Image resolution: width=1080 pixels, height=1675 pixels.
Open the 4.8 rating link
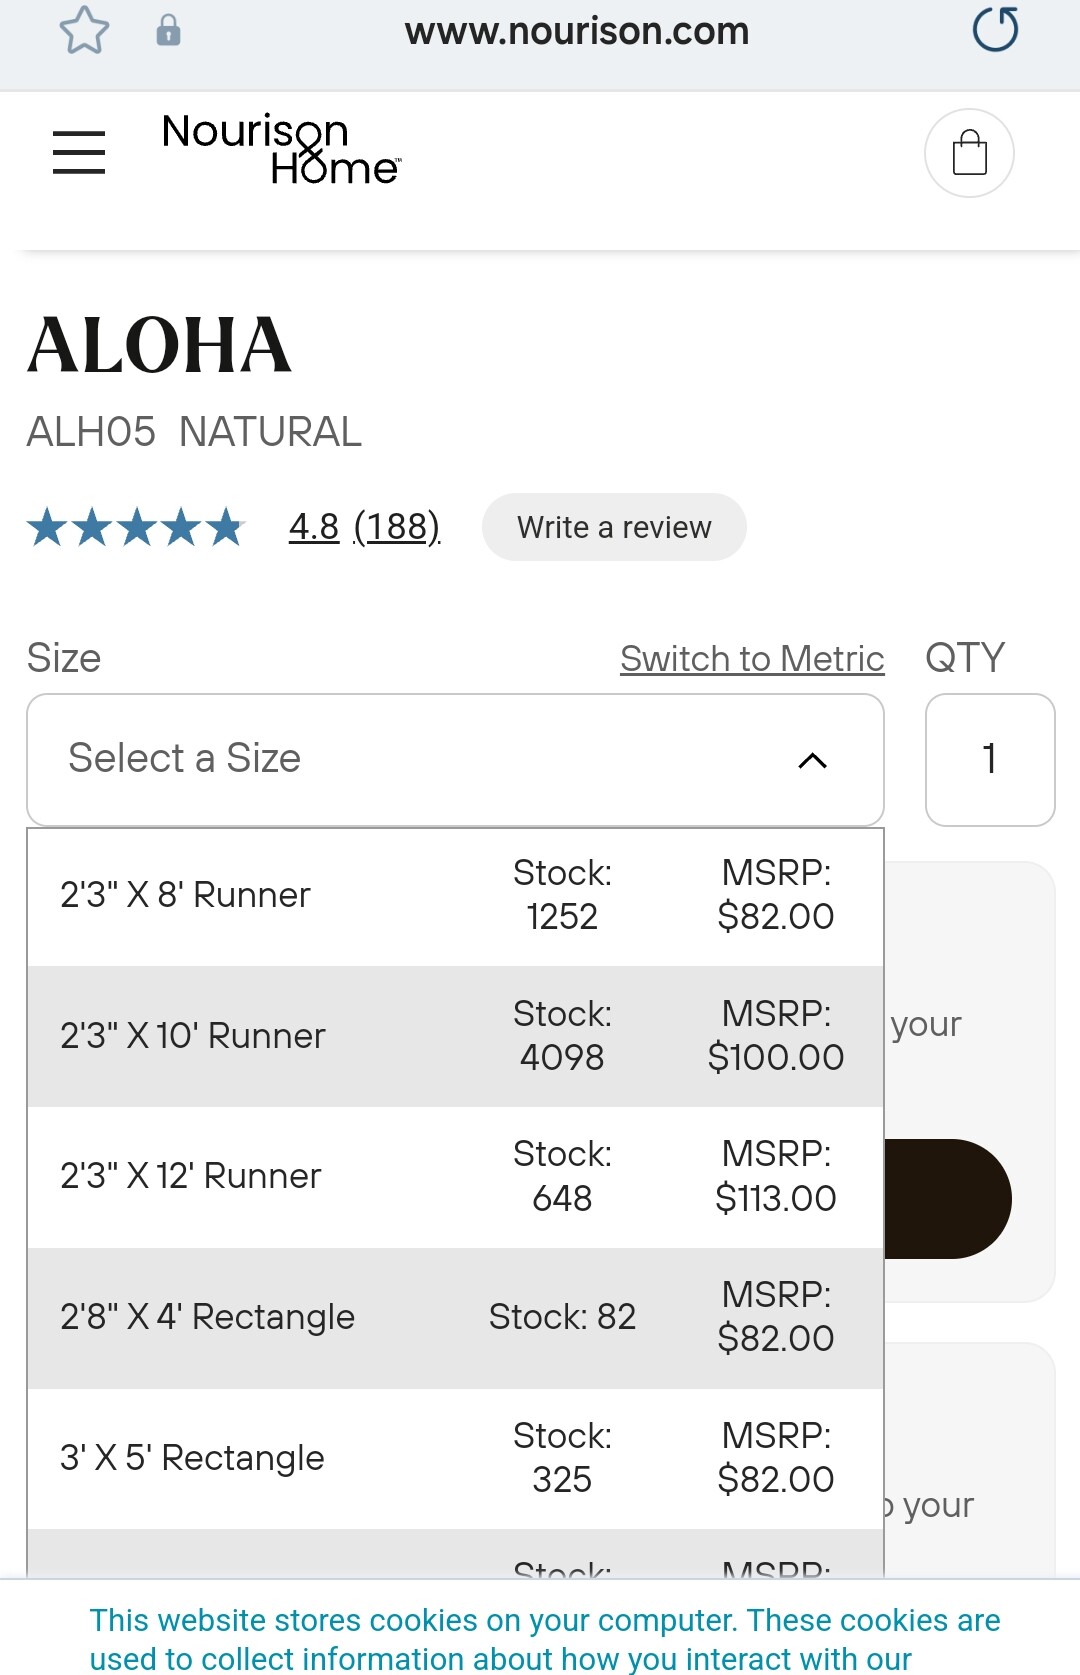tap(314, 527)
